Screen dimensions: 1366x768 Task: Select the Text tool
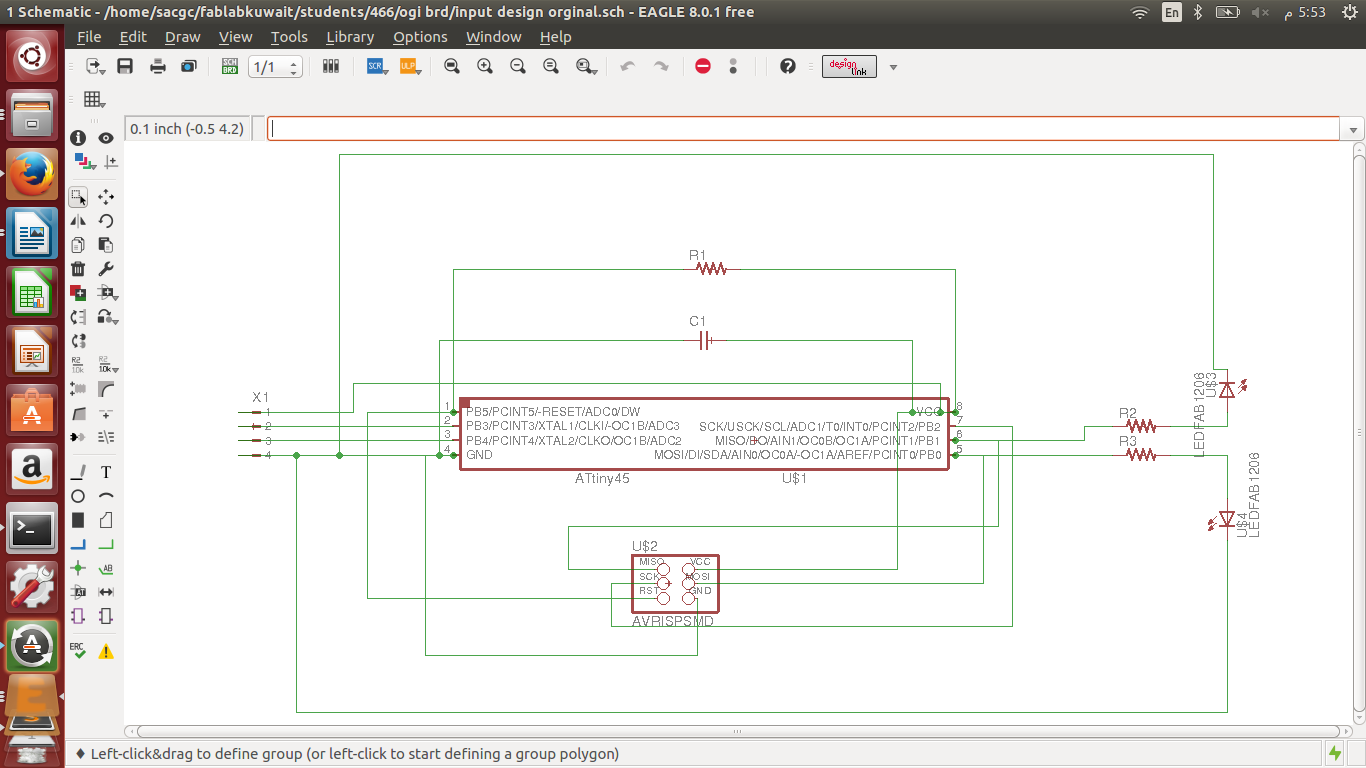tap(106, 472)
